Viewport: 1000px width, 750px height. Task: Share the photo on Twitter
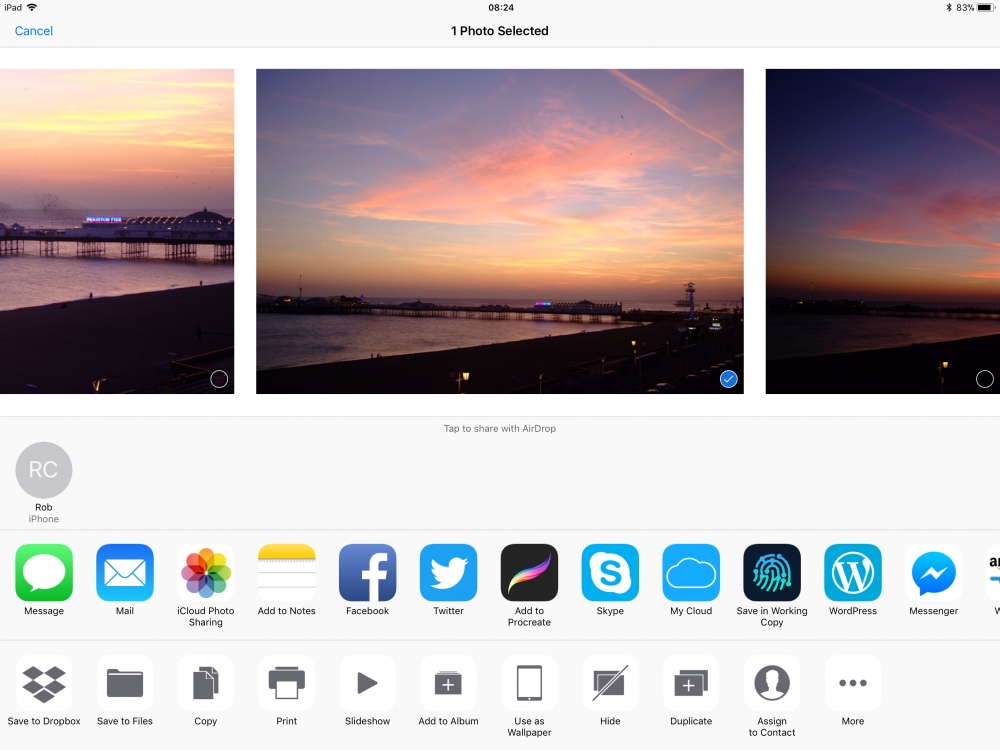pos(448,573)
